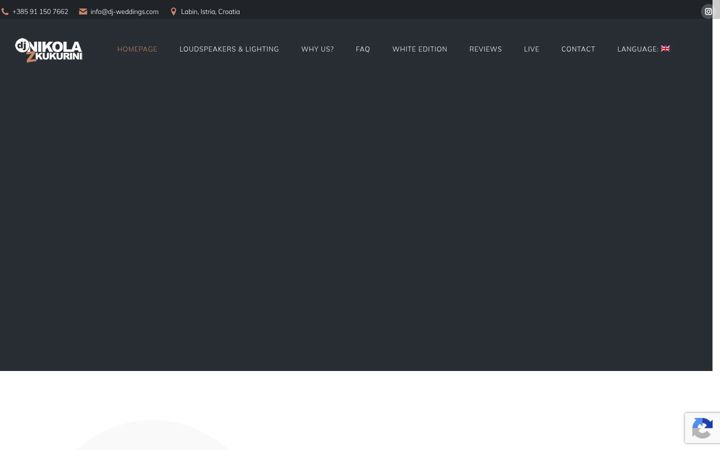Open the Contact page

[578, 49]
